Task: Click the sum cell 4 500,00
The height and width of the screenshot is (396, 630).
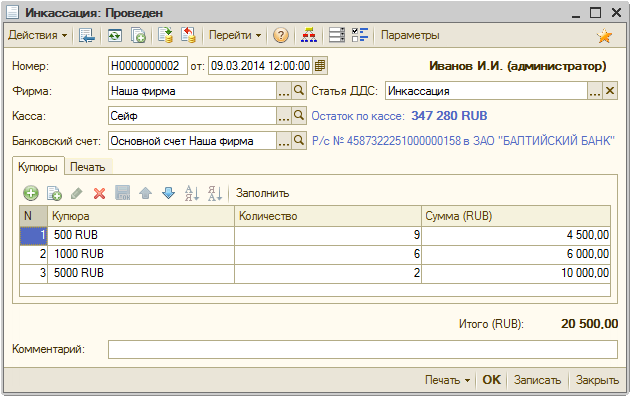Action: [516, 235]
